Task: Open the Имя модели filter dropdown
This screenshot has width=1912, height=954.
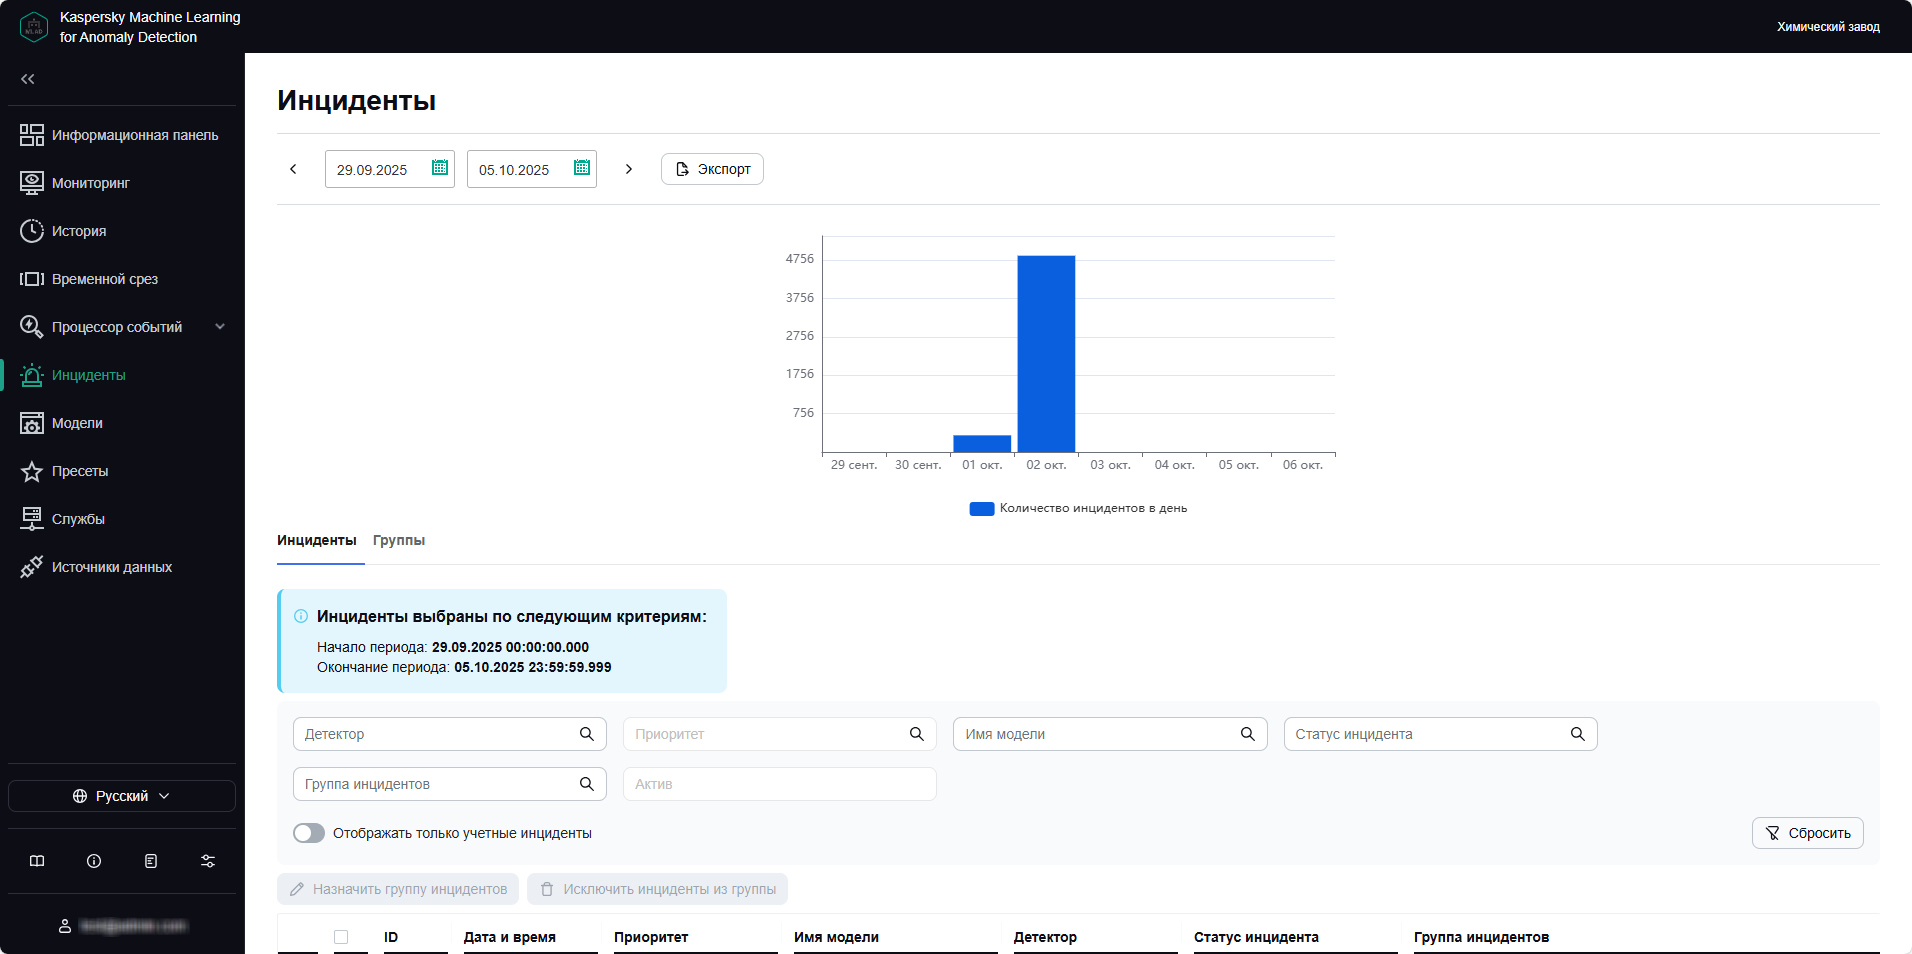Action: pyautogui.click(x=1110, y=734)
